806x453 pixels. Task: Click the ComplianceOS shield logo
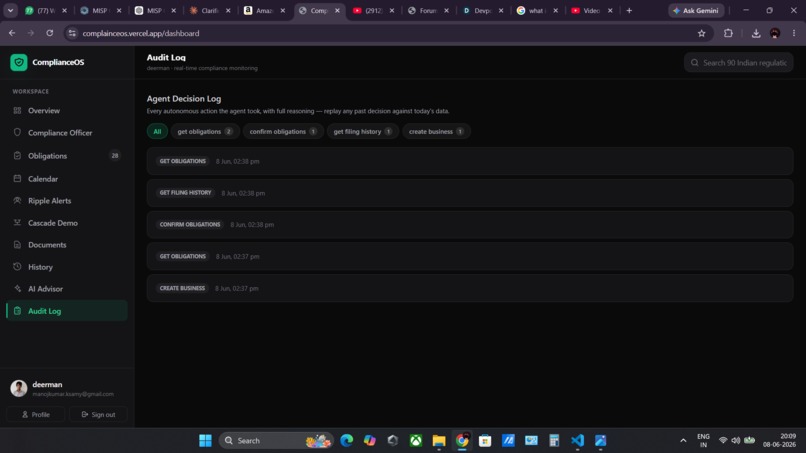[19, 62]
